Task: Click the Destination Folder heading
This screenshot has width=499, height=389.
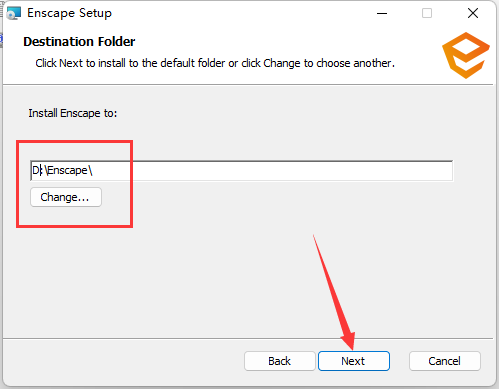Action: point(79,42)
